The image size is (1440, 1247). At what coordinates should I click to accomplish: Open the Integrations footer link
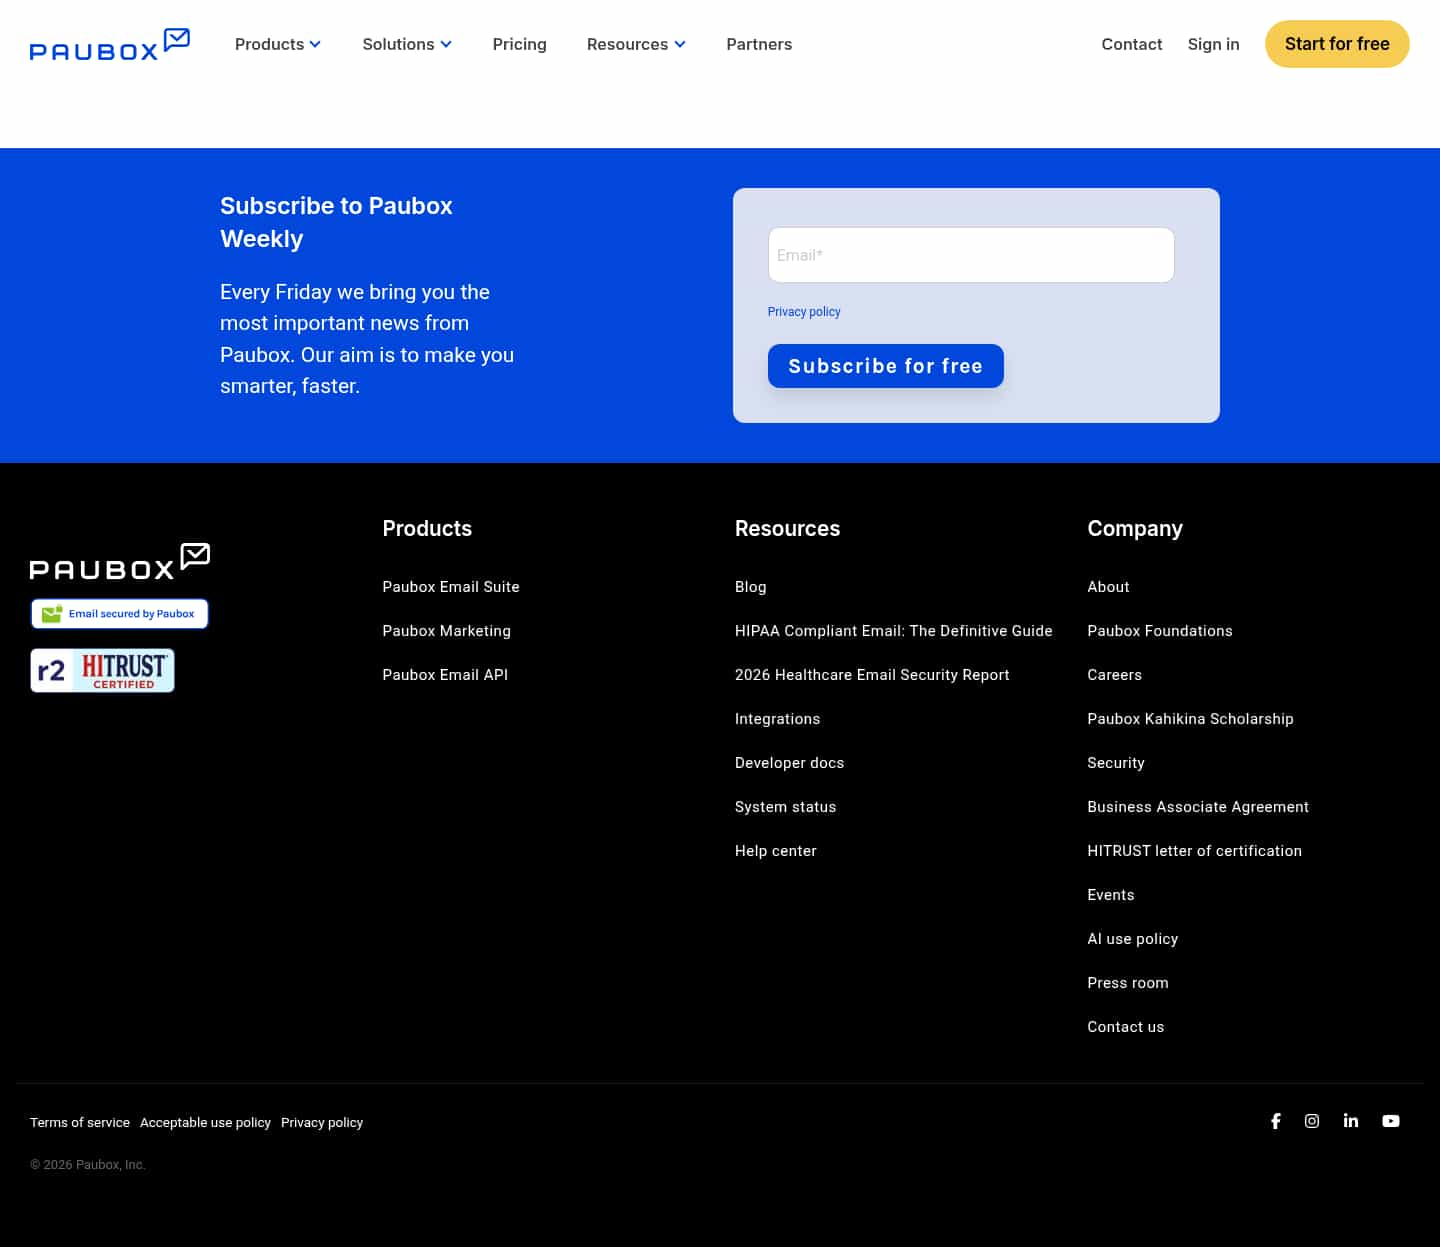pos(778,719)
